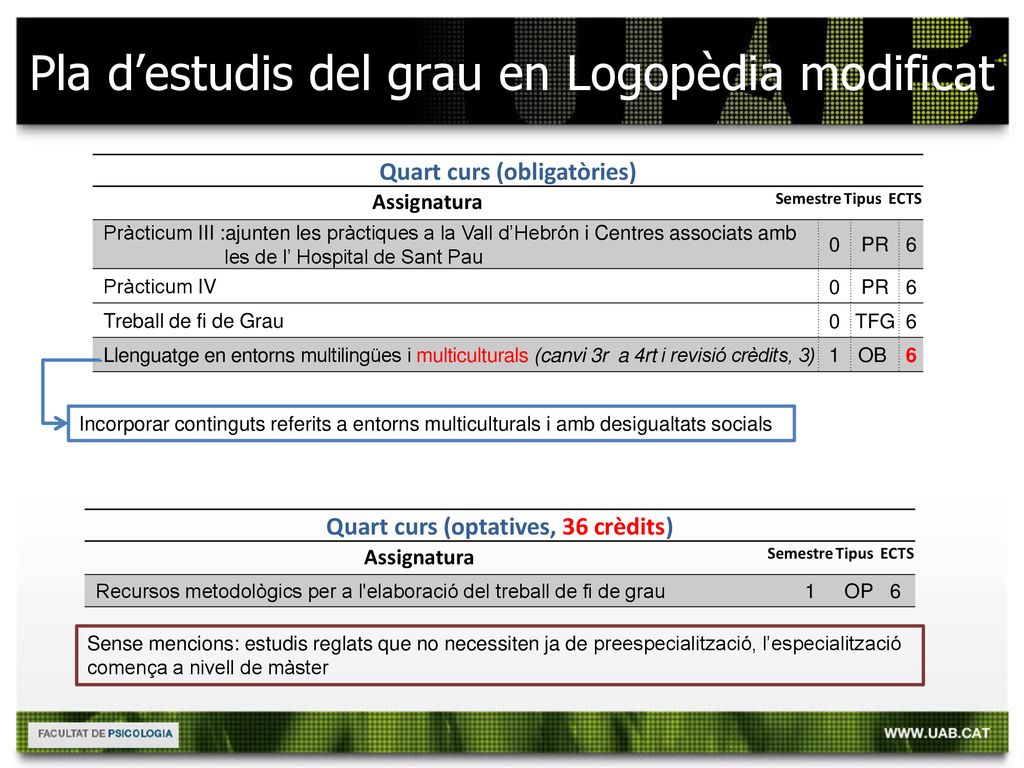Click the 'OP' type cell
This screenshot has height=768, width=1024.
click(858, 591)
